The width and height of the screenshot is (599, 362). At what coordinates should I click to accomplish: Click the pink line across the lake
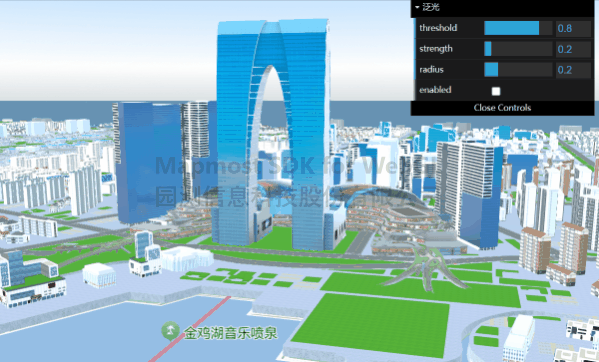[x=191, y=328]
